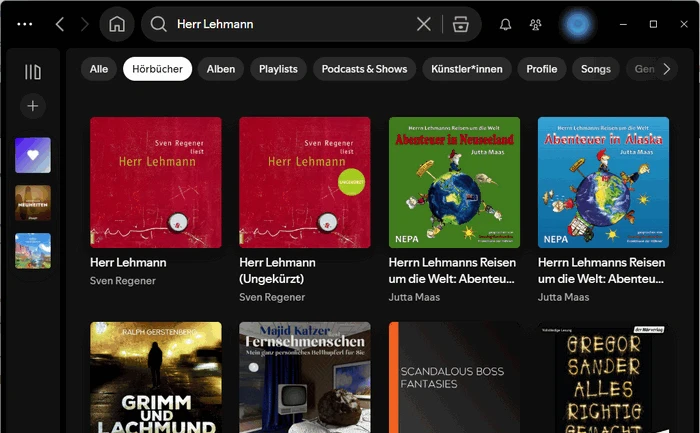
Task: Open the first Herr Lehmann audiobook cover
Action: [156, 183]
